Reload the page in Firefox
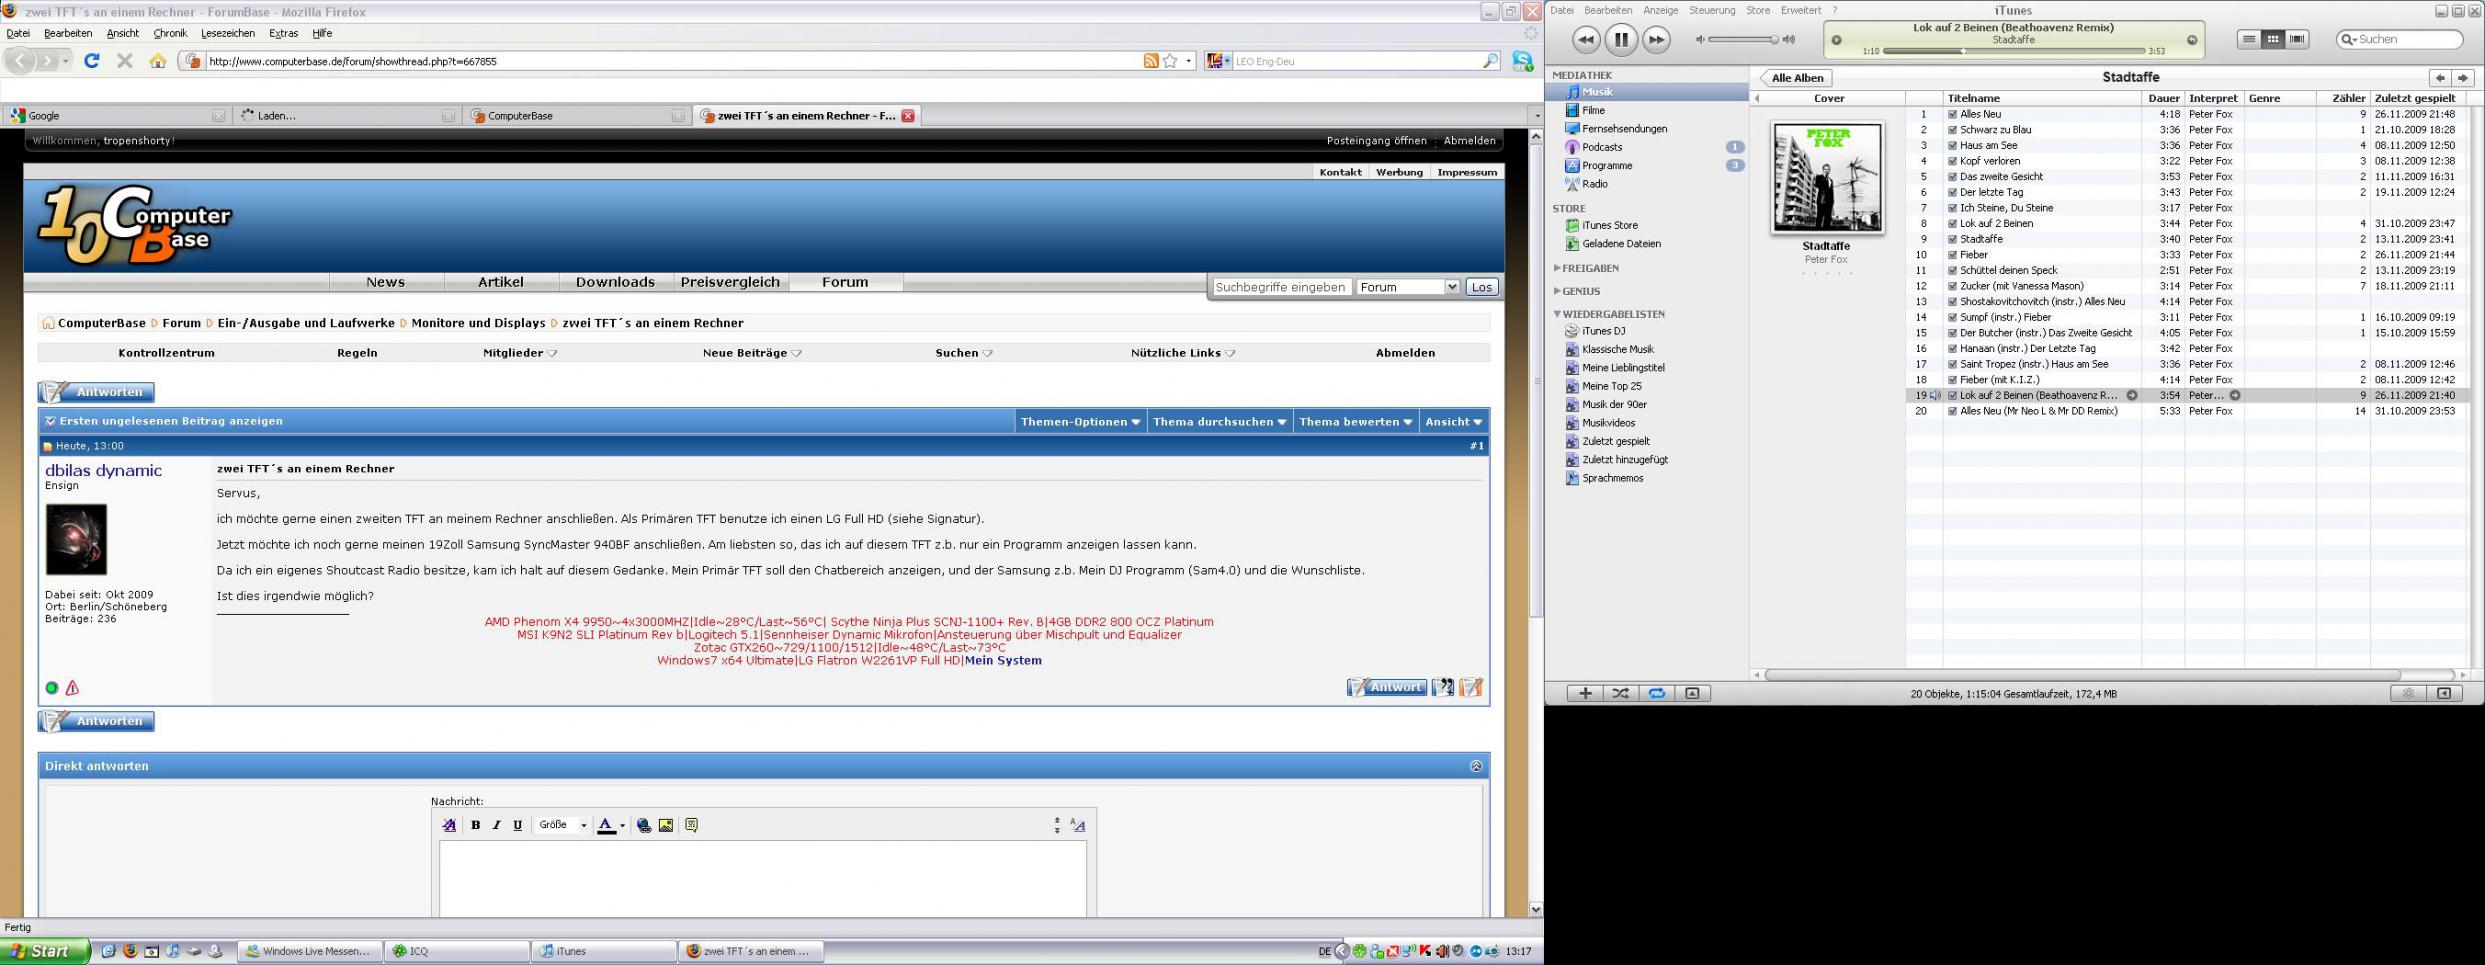The image size is (2485, 965). (x=92, y=61)
